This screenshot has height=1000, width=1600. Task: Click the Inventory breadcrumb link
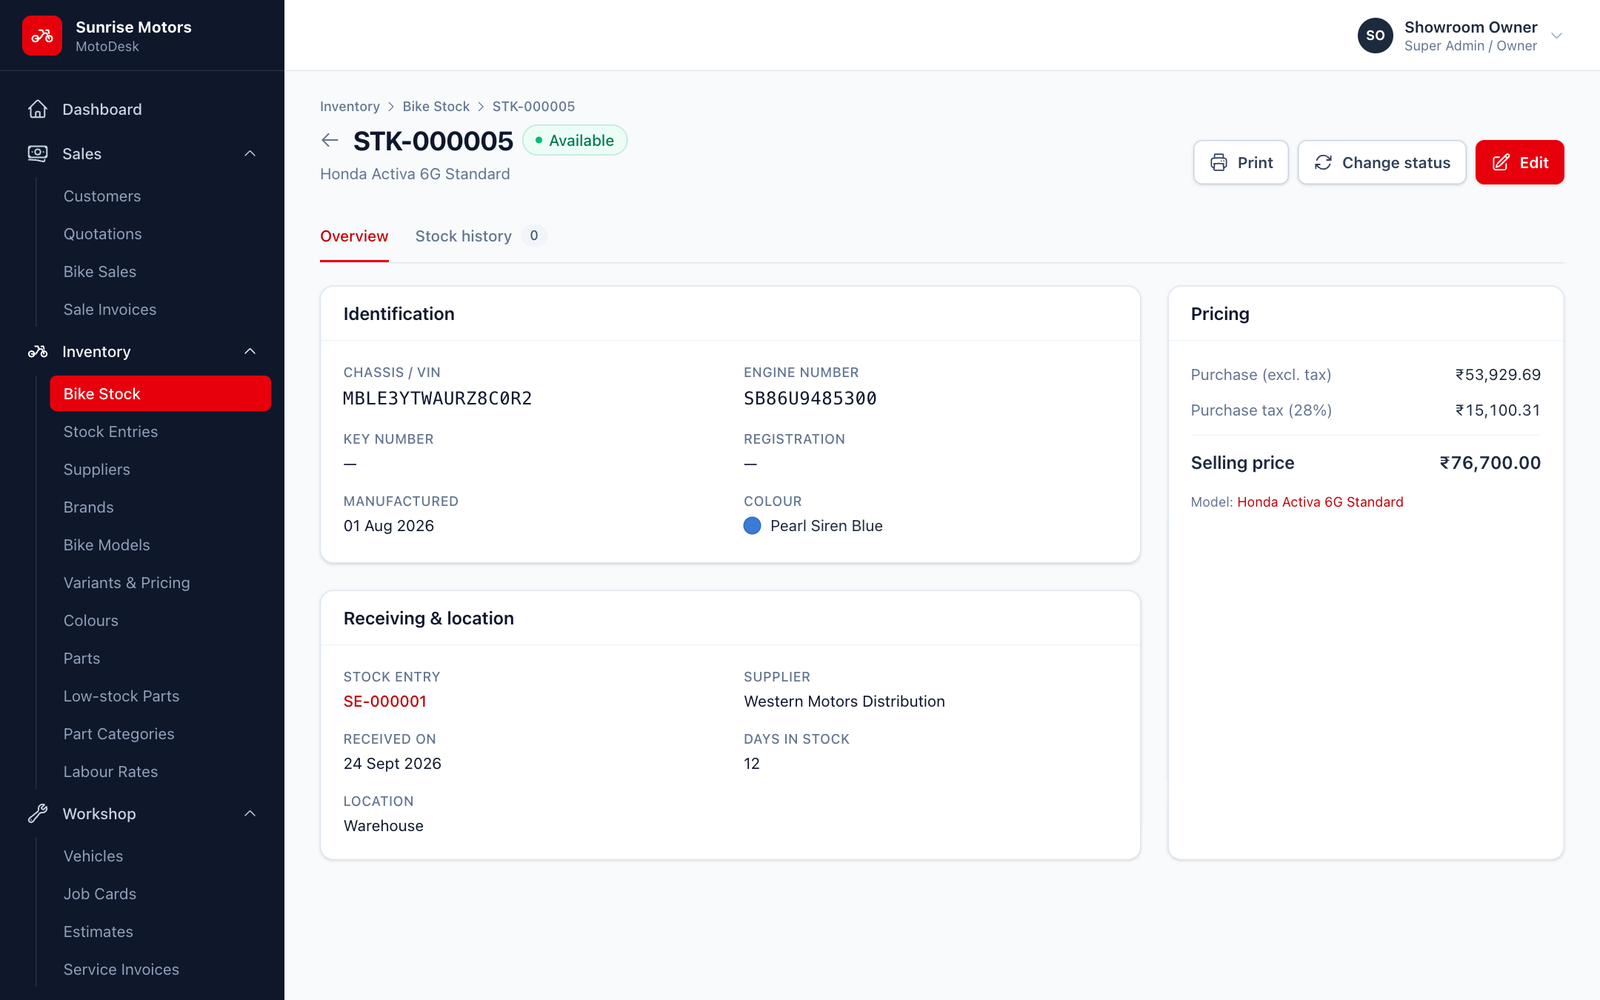[x=350, y=107]
